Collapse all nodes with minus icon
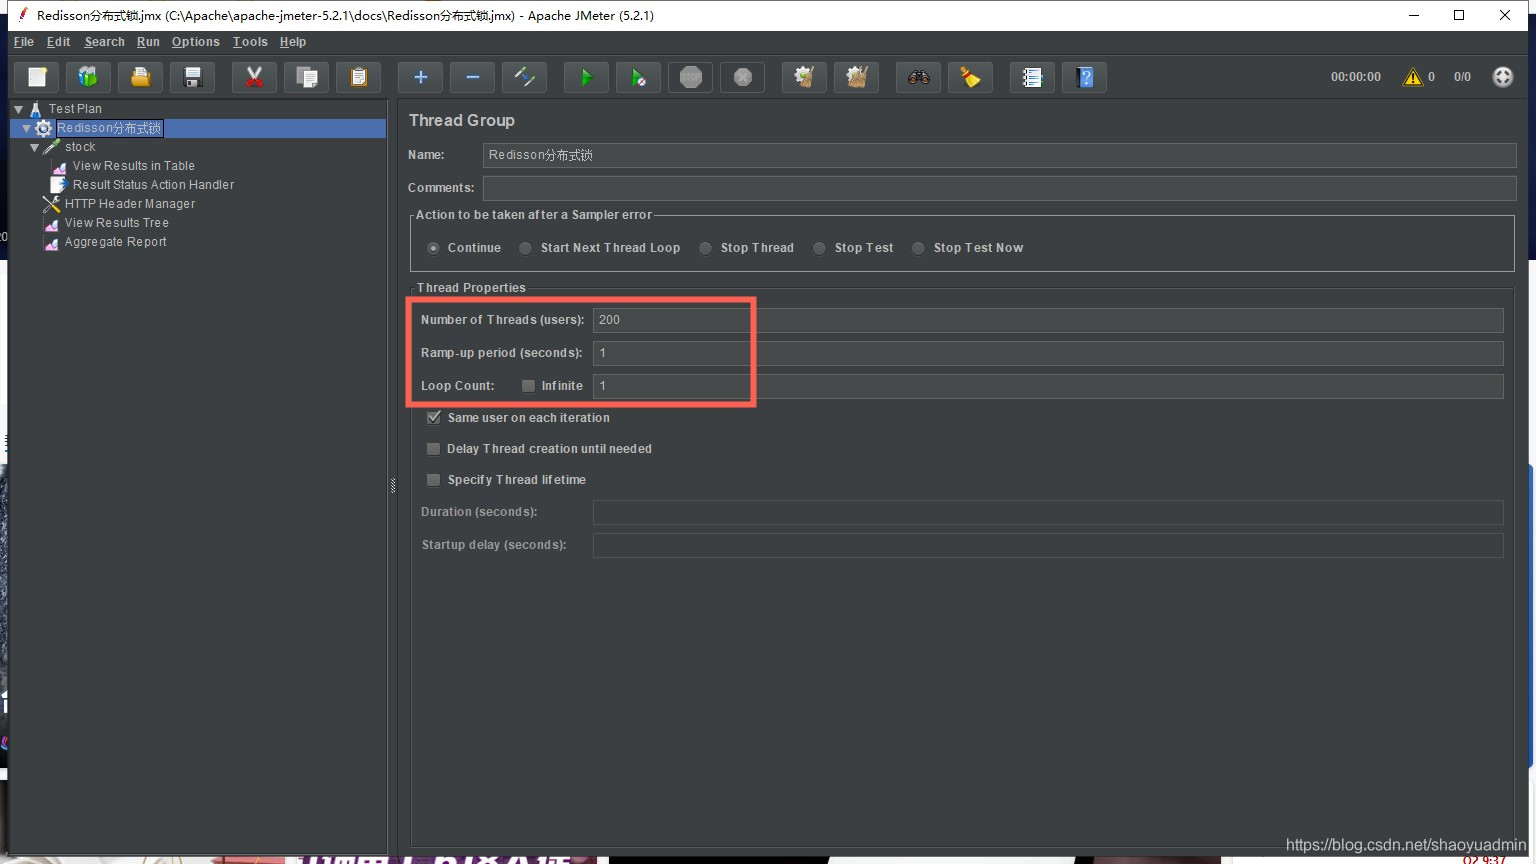The image size is (1536, 864). click(472, 77)
